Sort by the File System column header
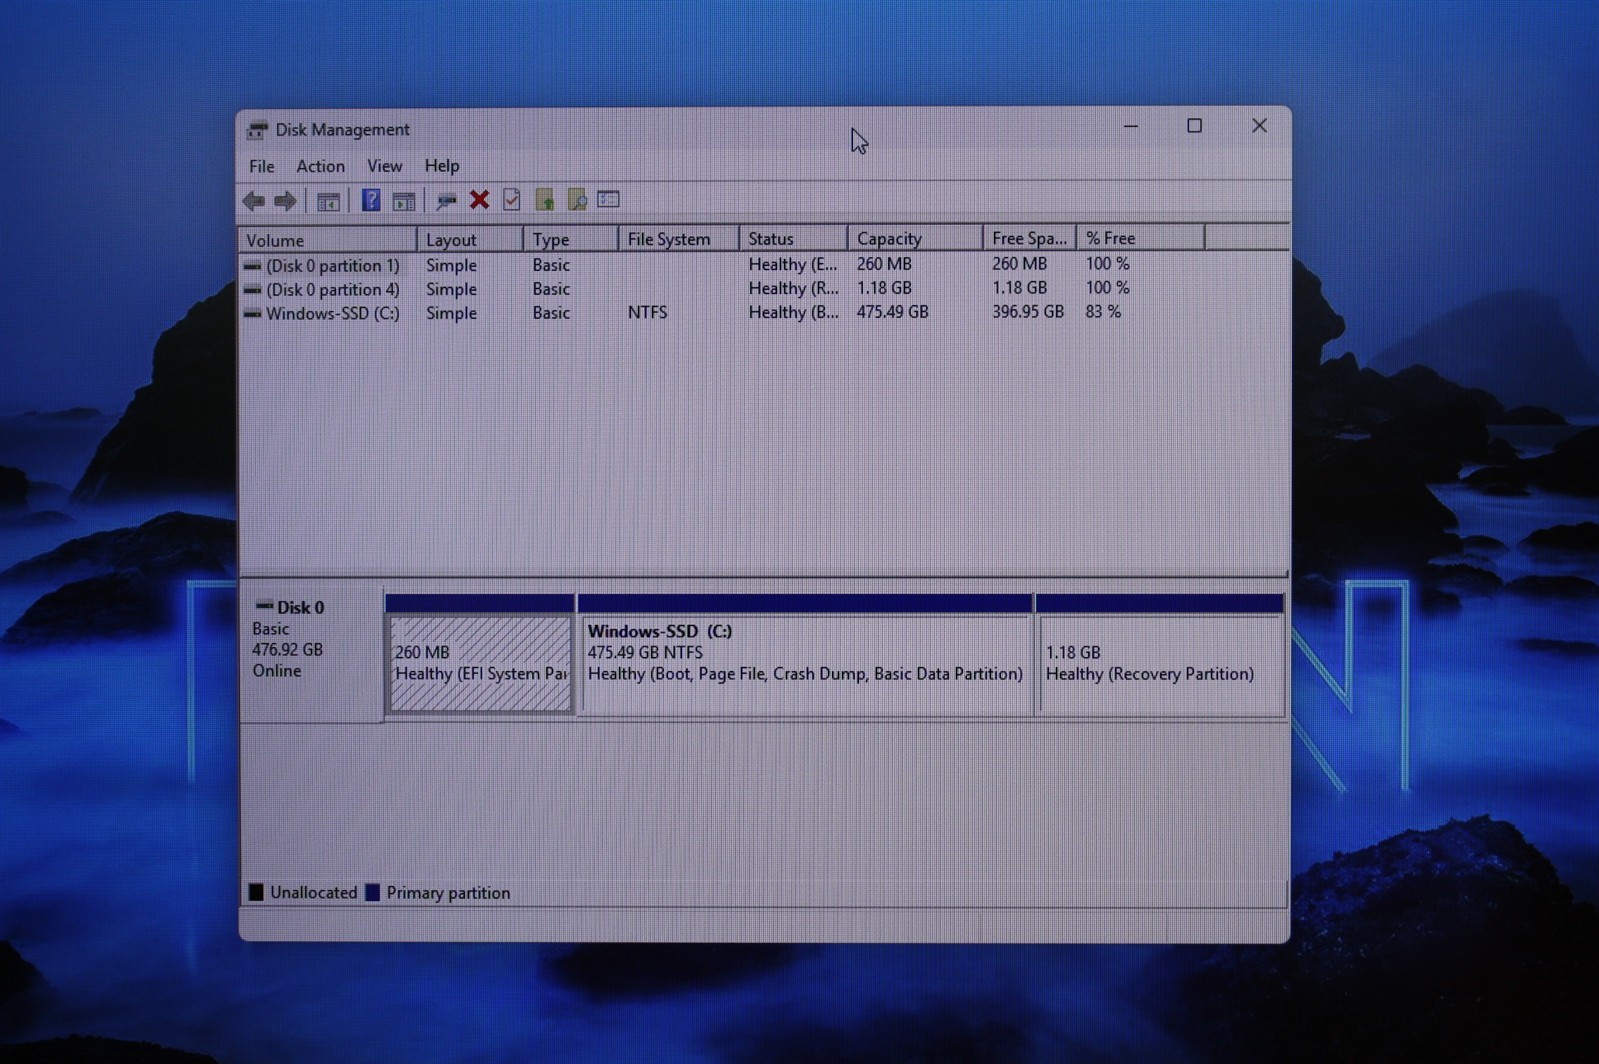 click(x=679, y=239)
